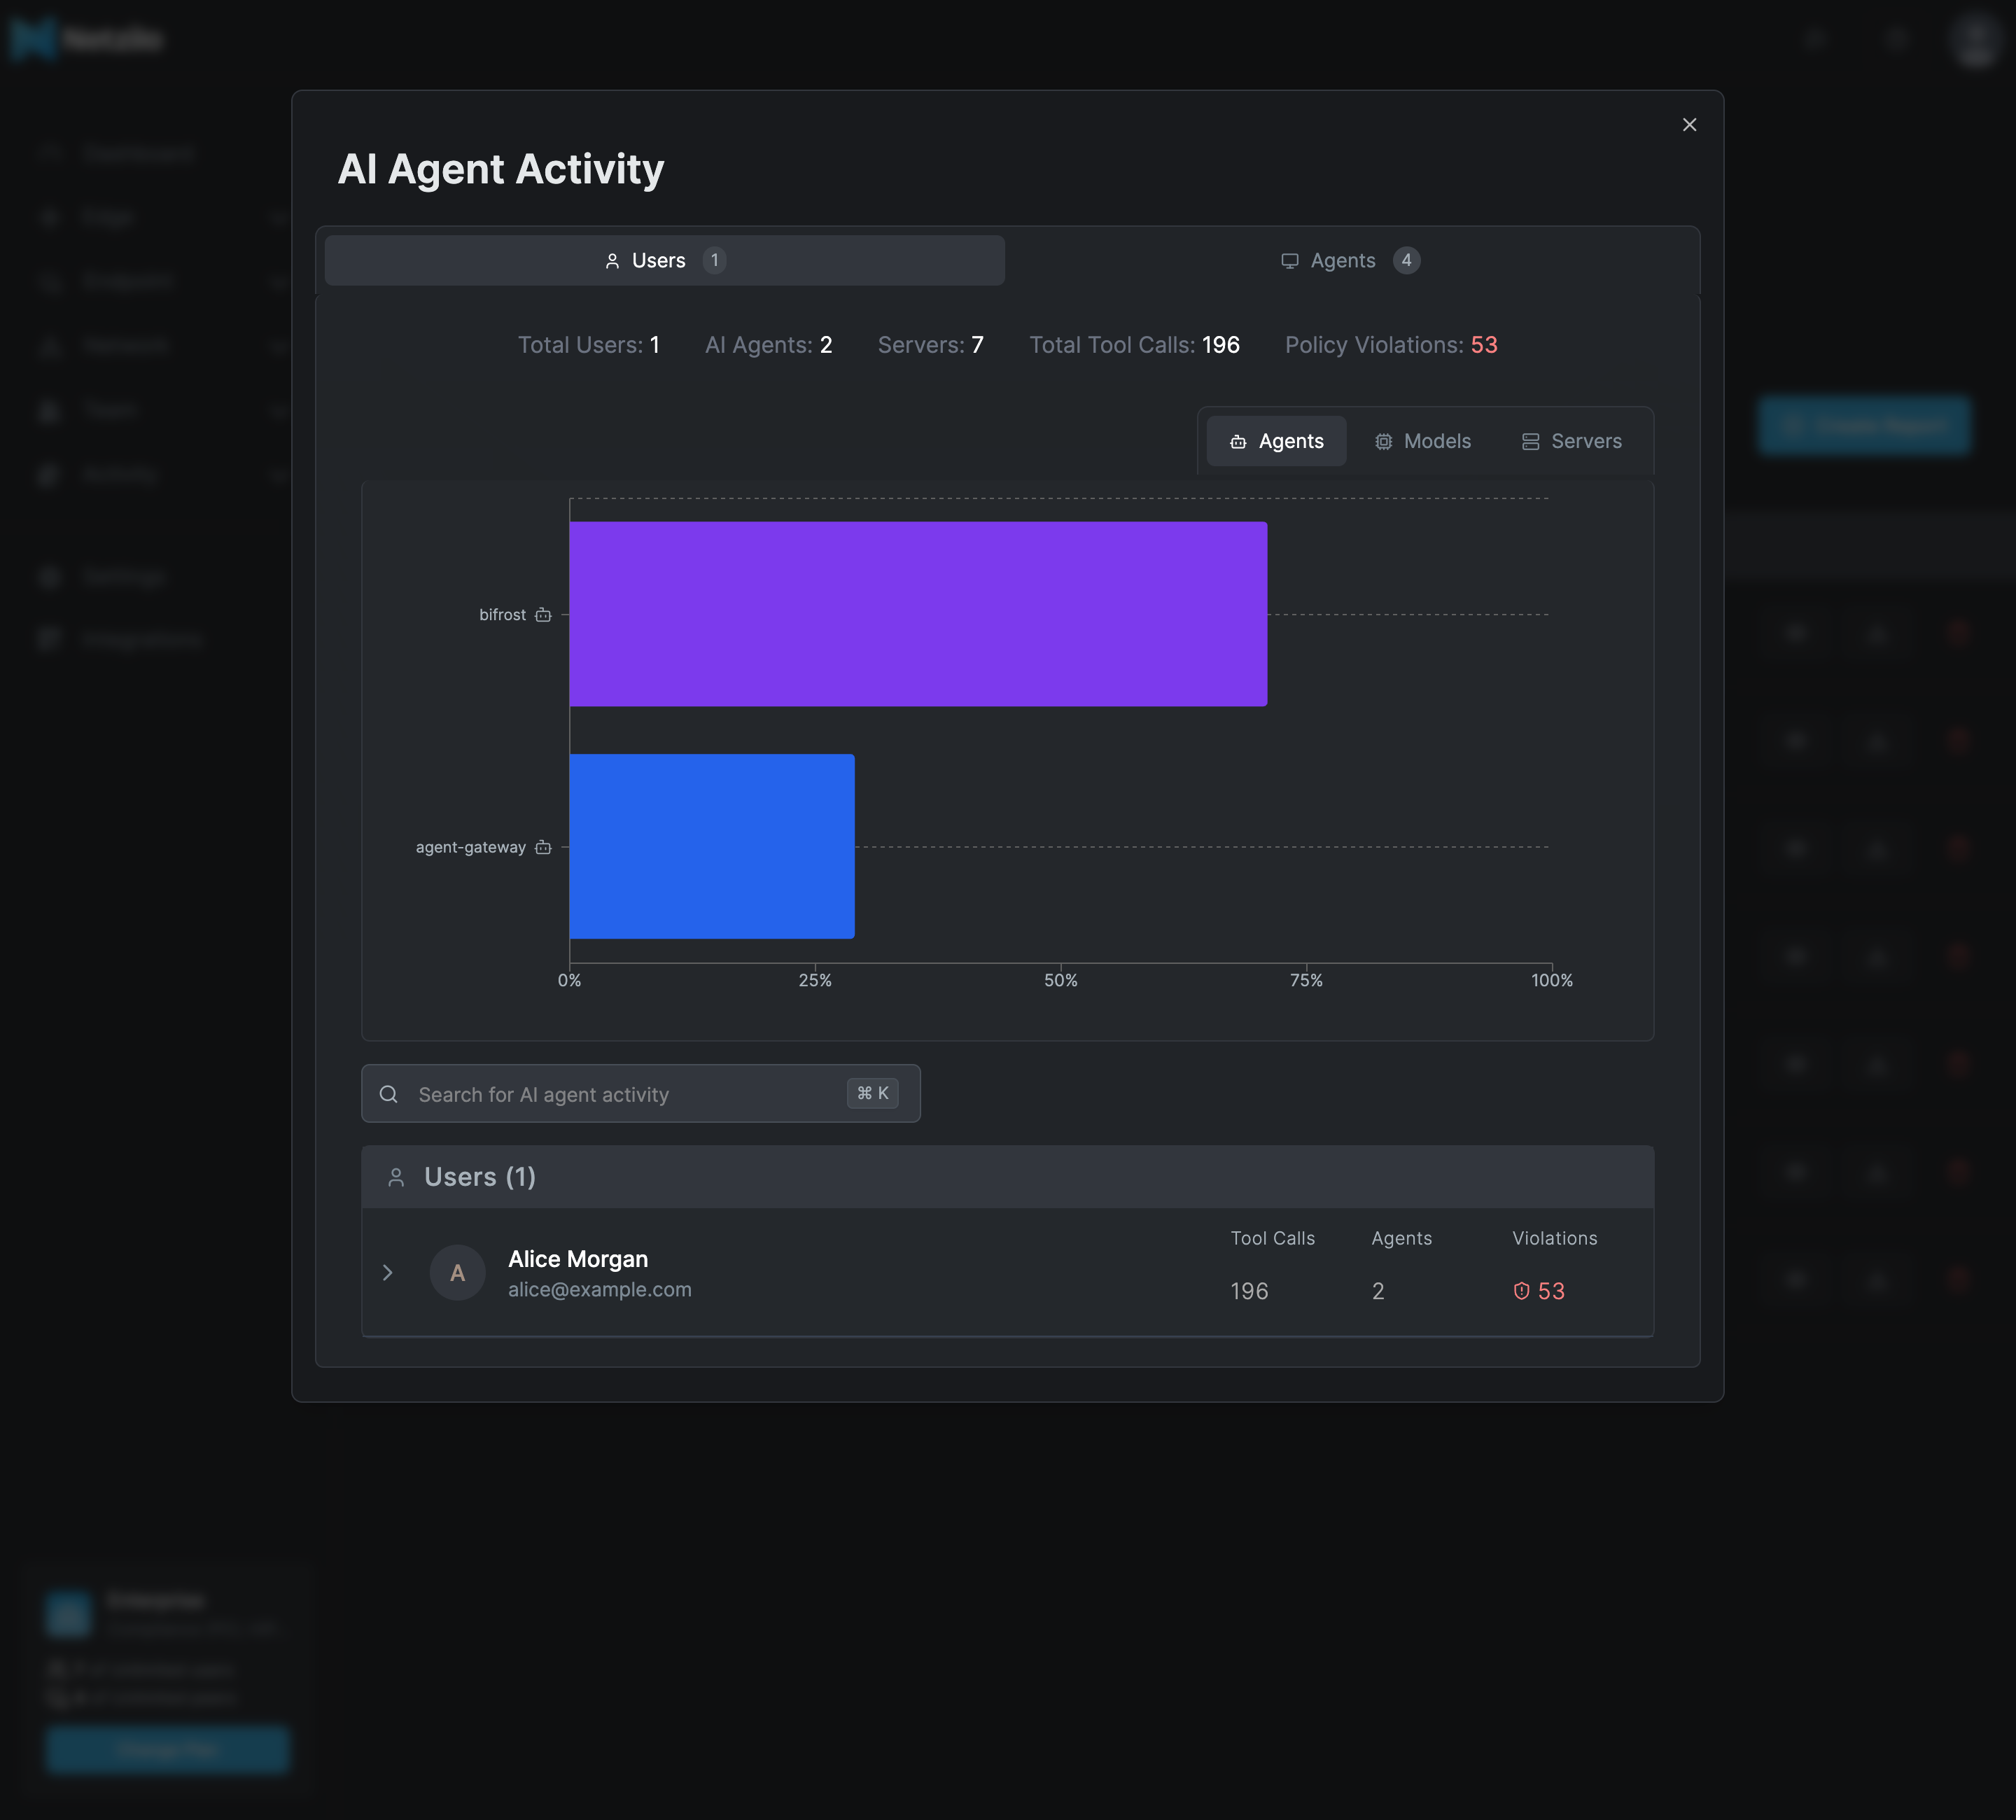Click the monitor icon in Agents tab
Image resolution: width=2016 pixels, height=1820 pixels.
pyautogui.click(x=1290, y=261)
